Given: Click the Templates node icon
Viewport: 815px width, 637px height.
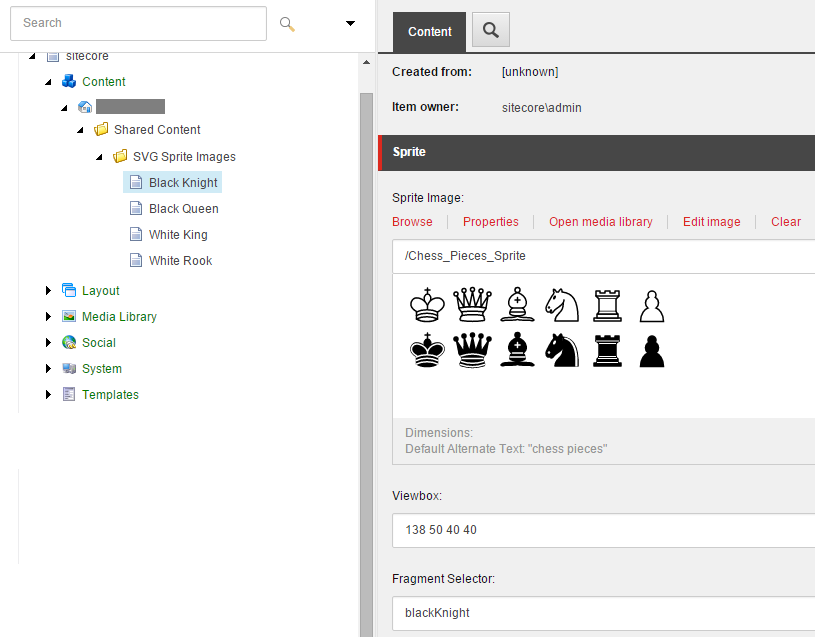Looking at the screenshot, I should [x=69, y=395].
